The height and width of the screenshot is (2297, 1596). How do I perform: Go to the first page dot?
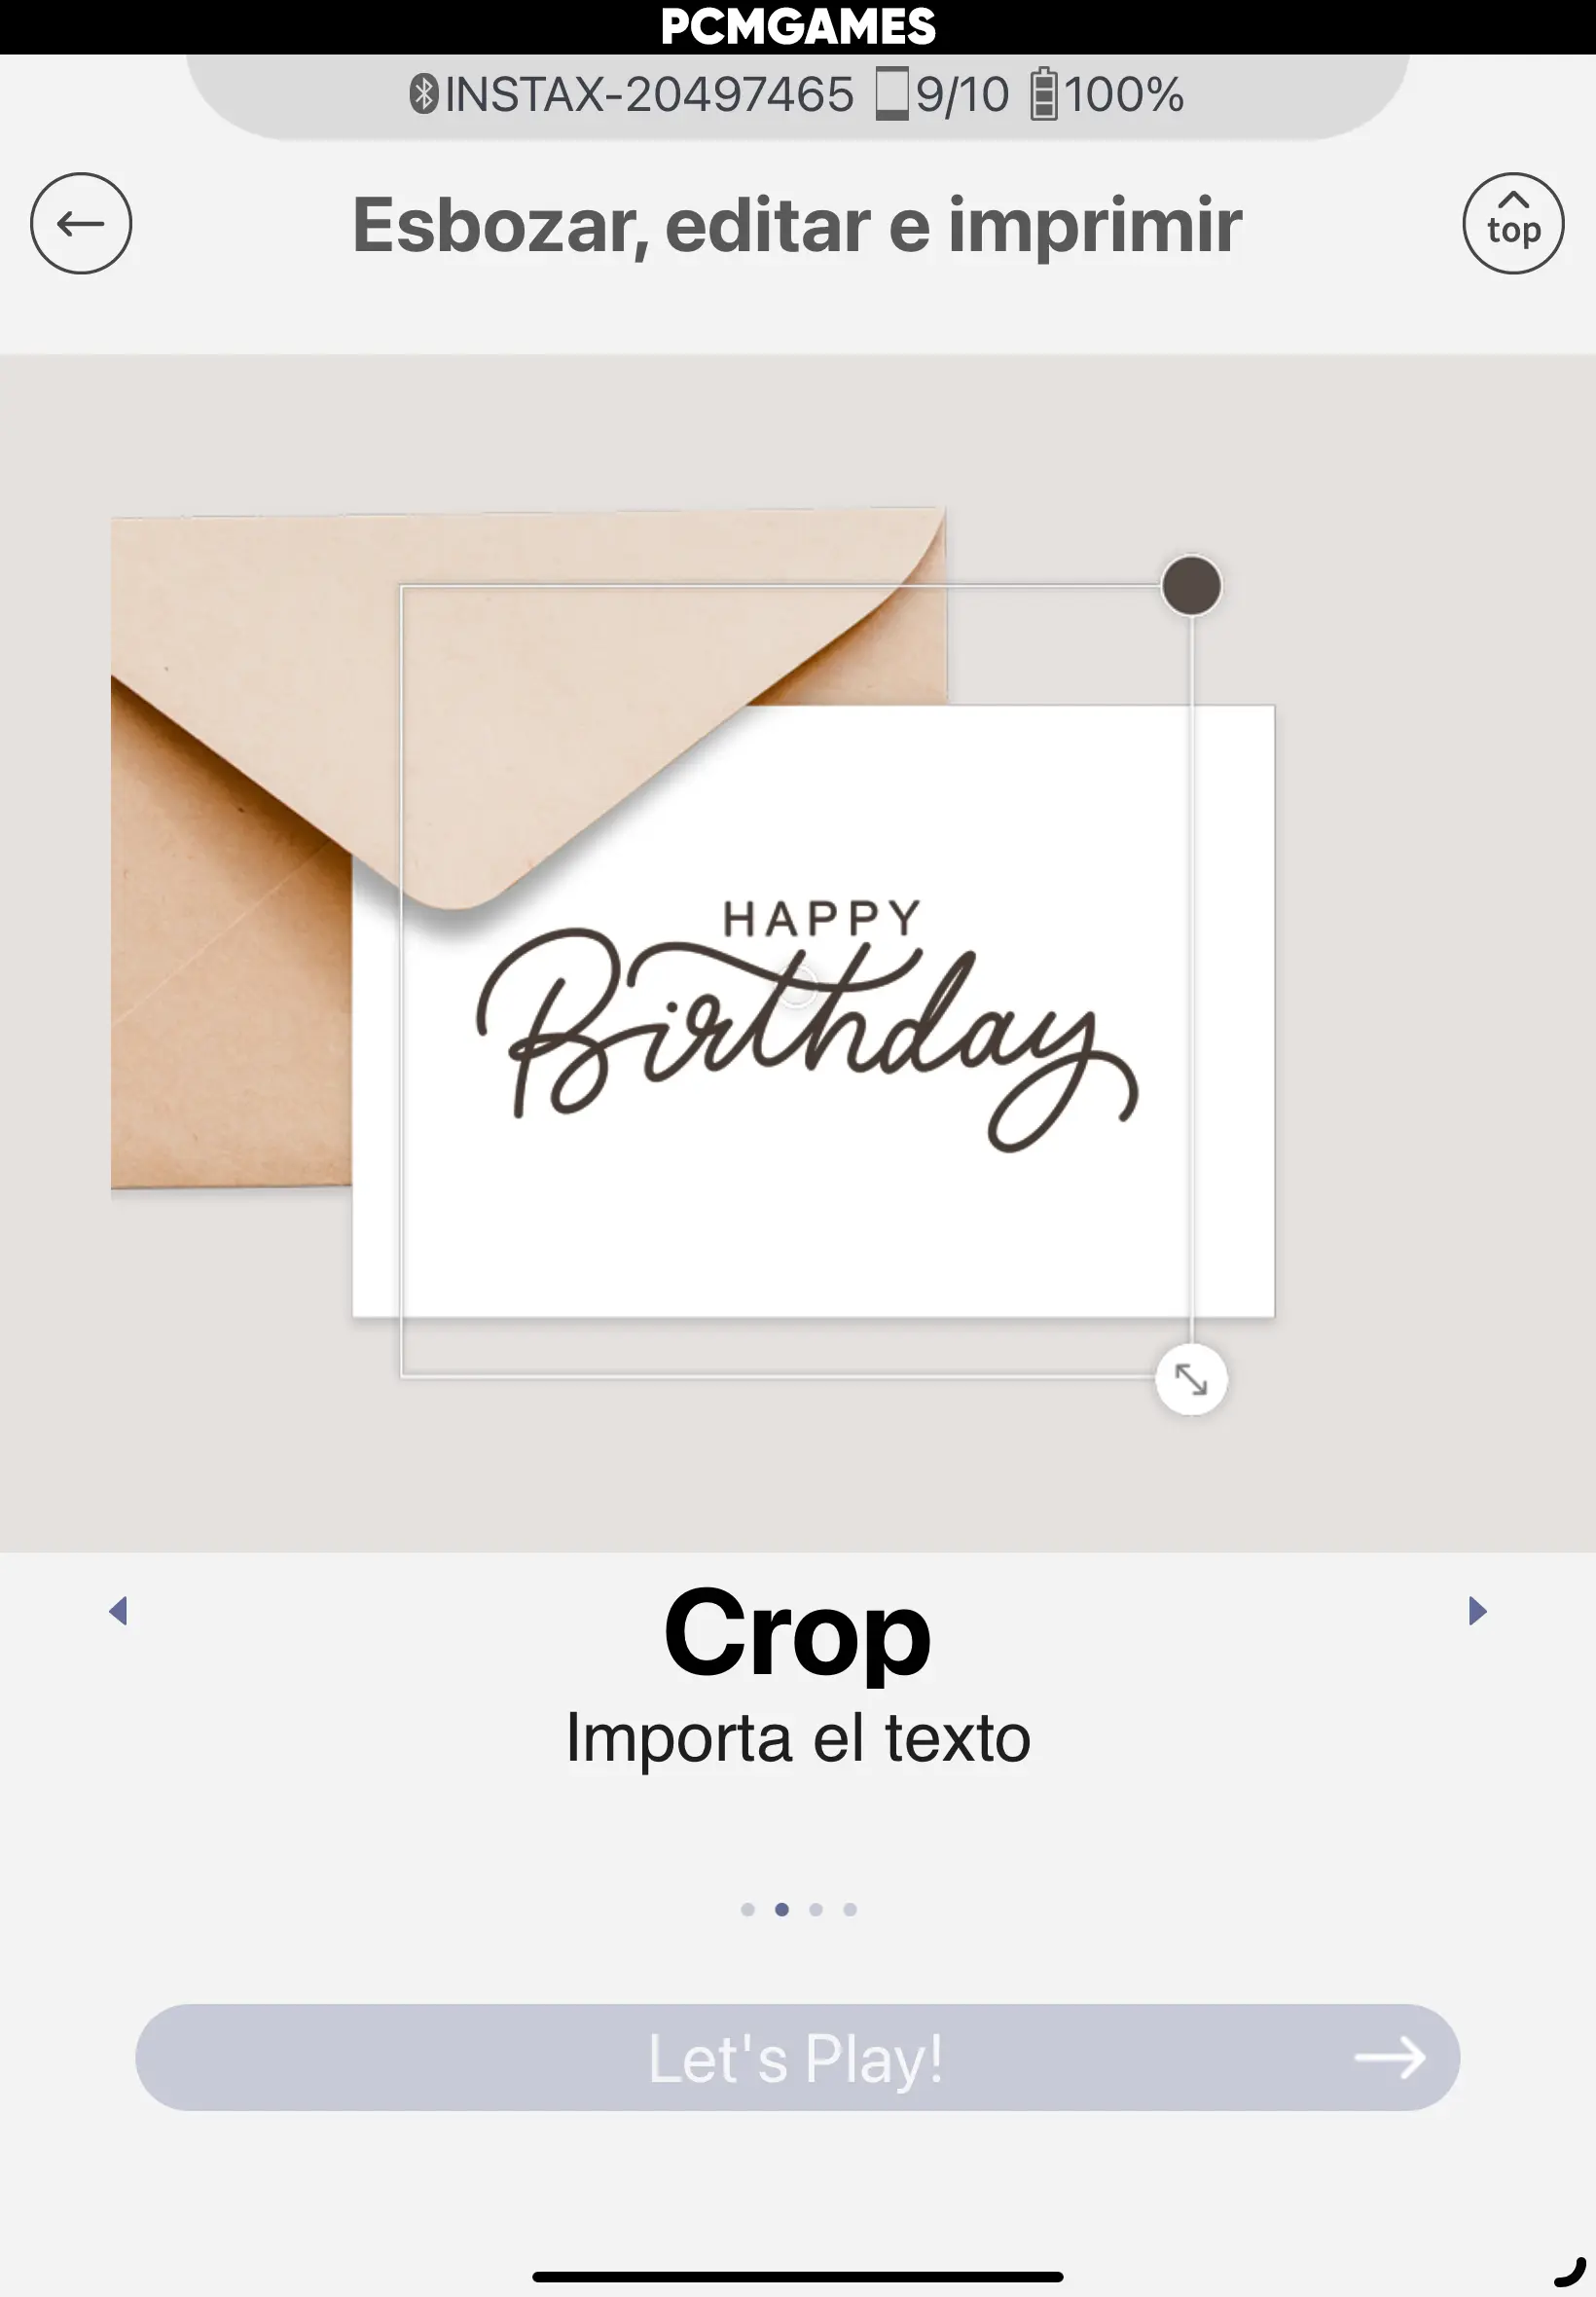point(748,1910)
